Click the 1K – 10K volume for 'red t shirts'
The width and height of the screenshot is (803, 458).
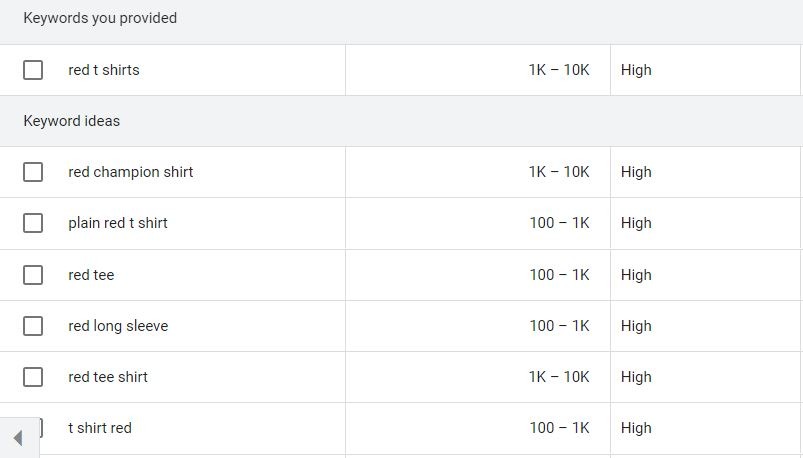point(559,70)
